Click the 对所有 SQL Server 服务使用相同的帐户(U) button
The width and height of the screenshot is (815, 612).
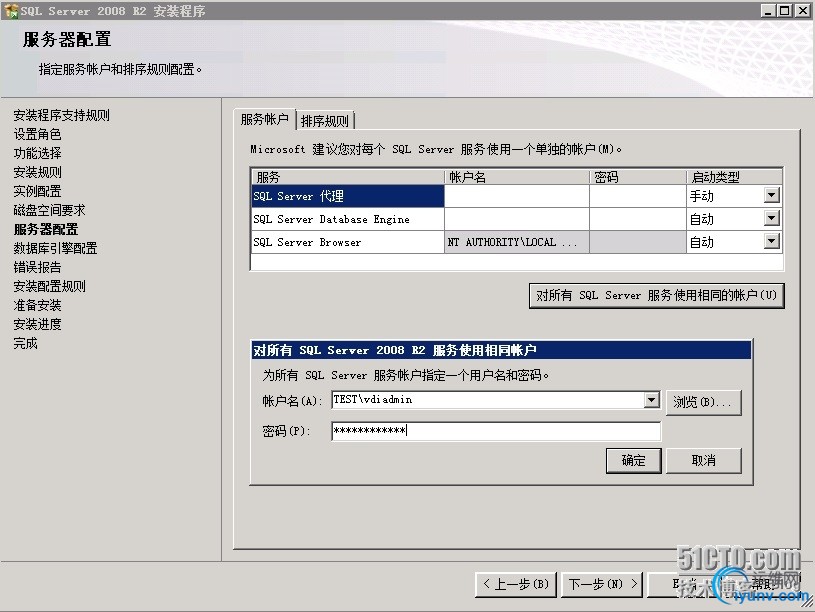(x=656, y=296)
